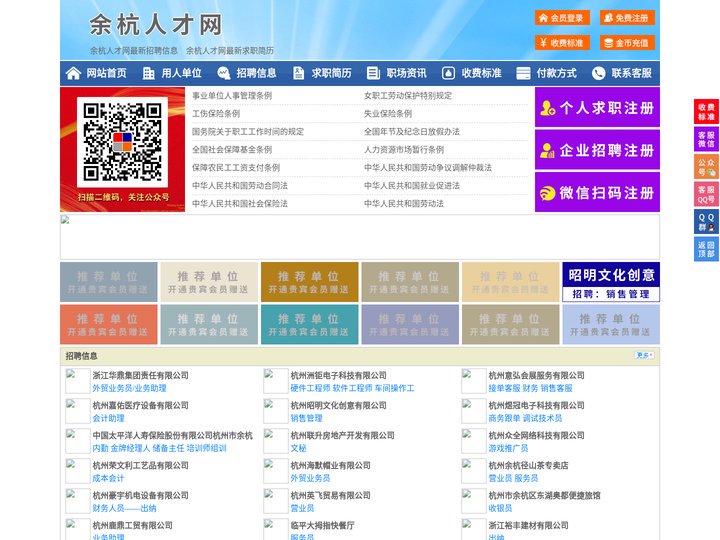Open the 成本会计 job link
The height and width of the screenshot is (540, 720).
click(108, 478)
